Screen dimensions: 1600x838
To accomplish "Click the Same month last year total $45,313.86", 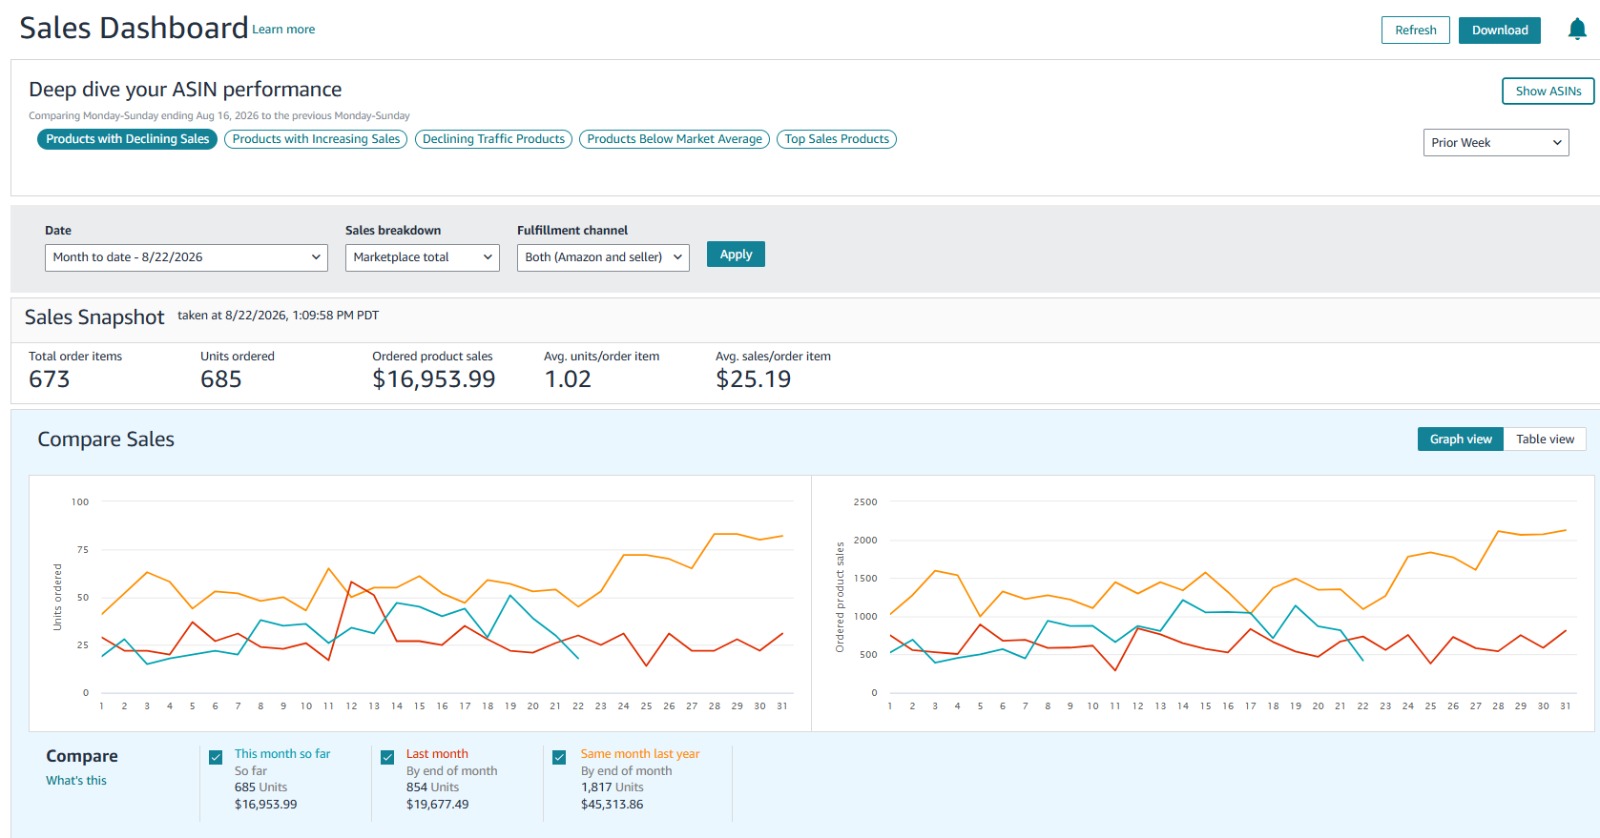I will [x=612, y=804].
